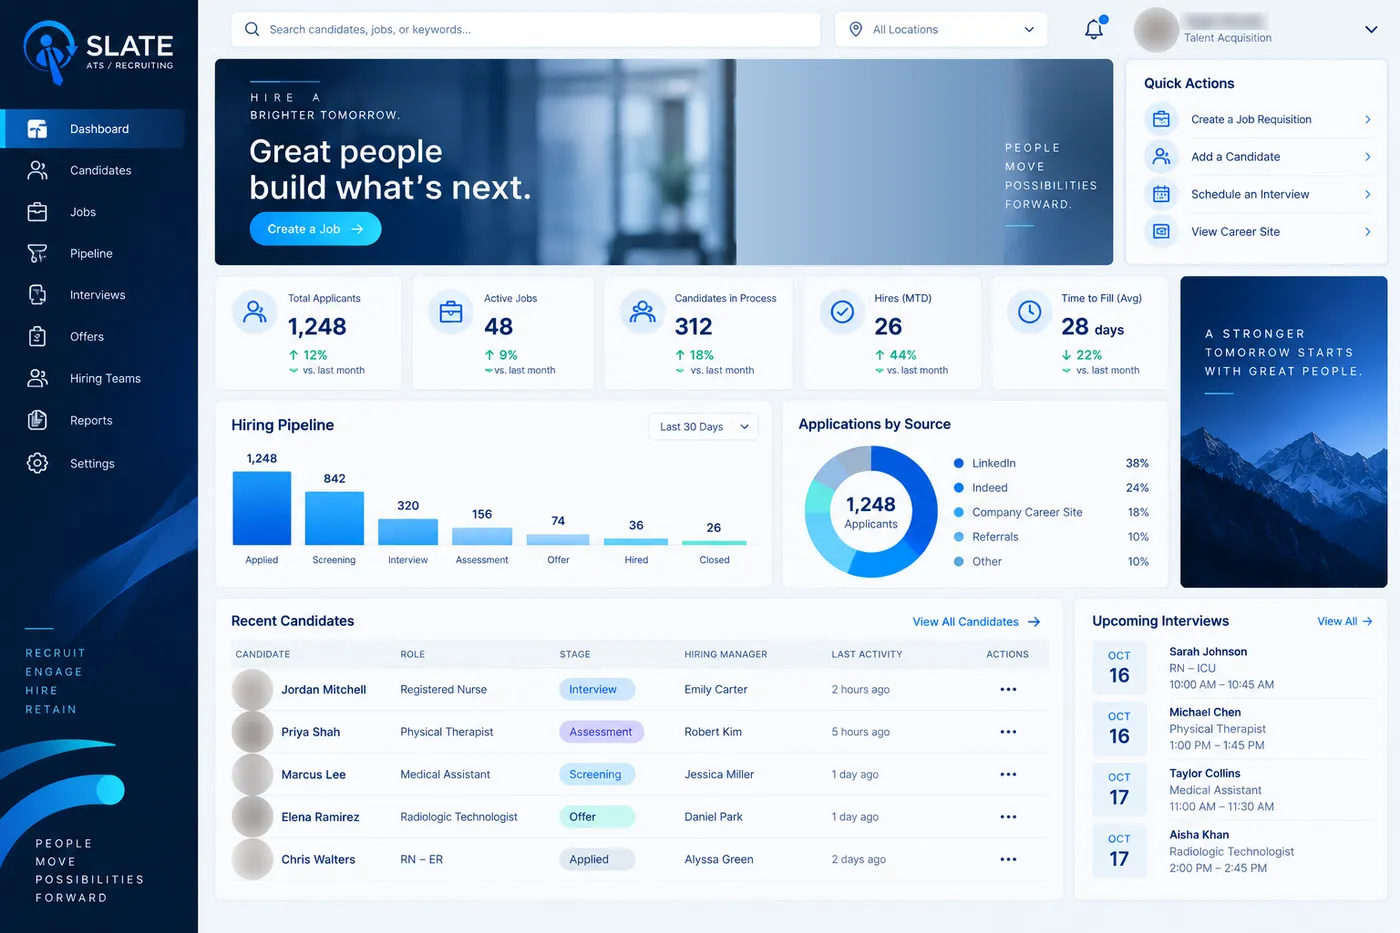The height and width of the screenshot is (933, 1400).
Task: Open the Interviews sidebar icon
Action: [37, 295]
